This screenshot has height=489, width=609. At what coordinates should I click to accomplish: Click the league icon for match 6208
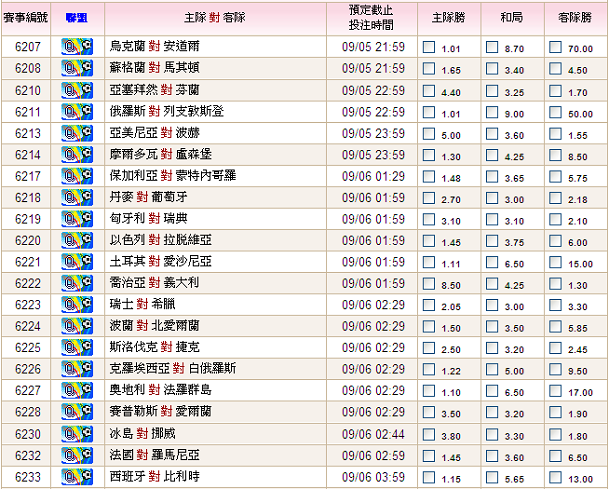(77, 68)
